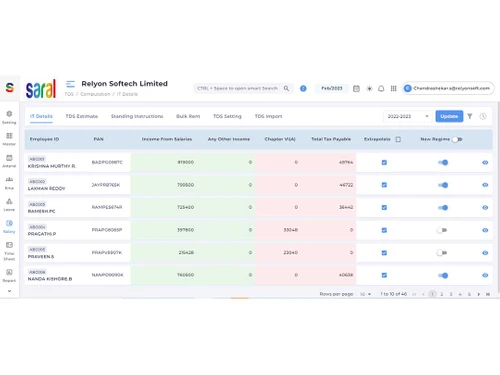
Task: Click the blue round help icon
Action: point(303,88)
